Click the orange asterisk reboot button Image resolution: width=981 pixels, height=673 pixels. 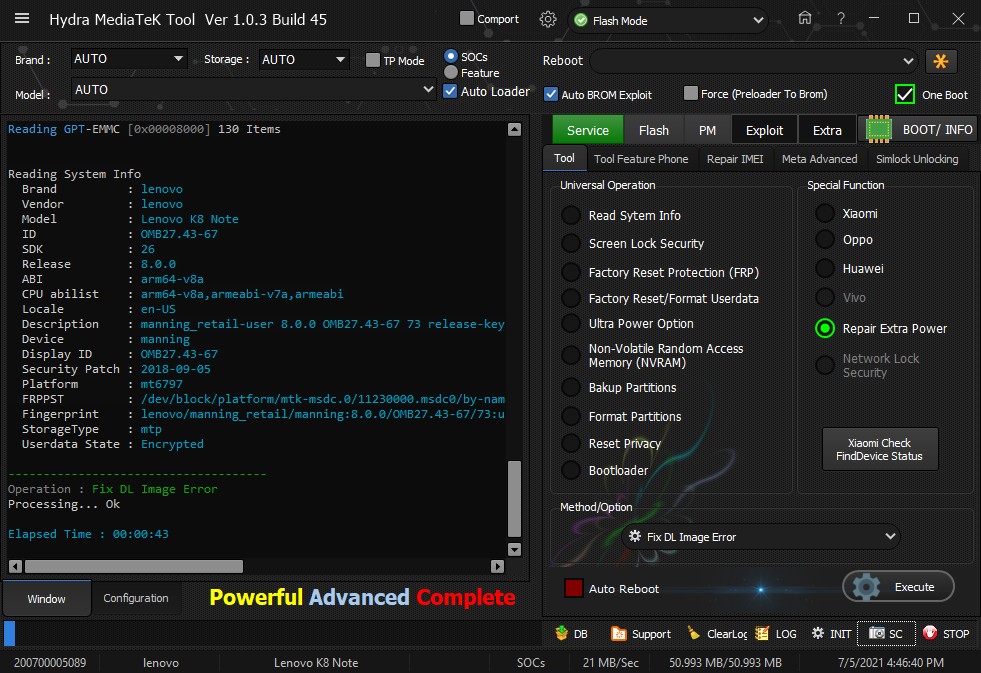click(940, 61)
